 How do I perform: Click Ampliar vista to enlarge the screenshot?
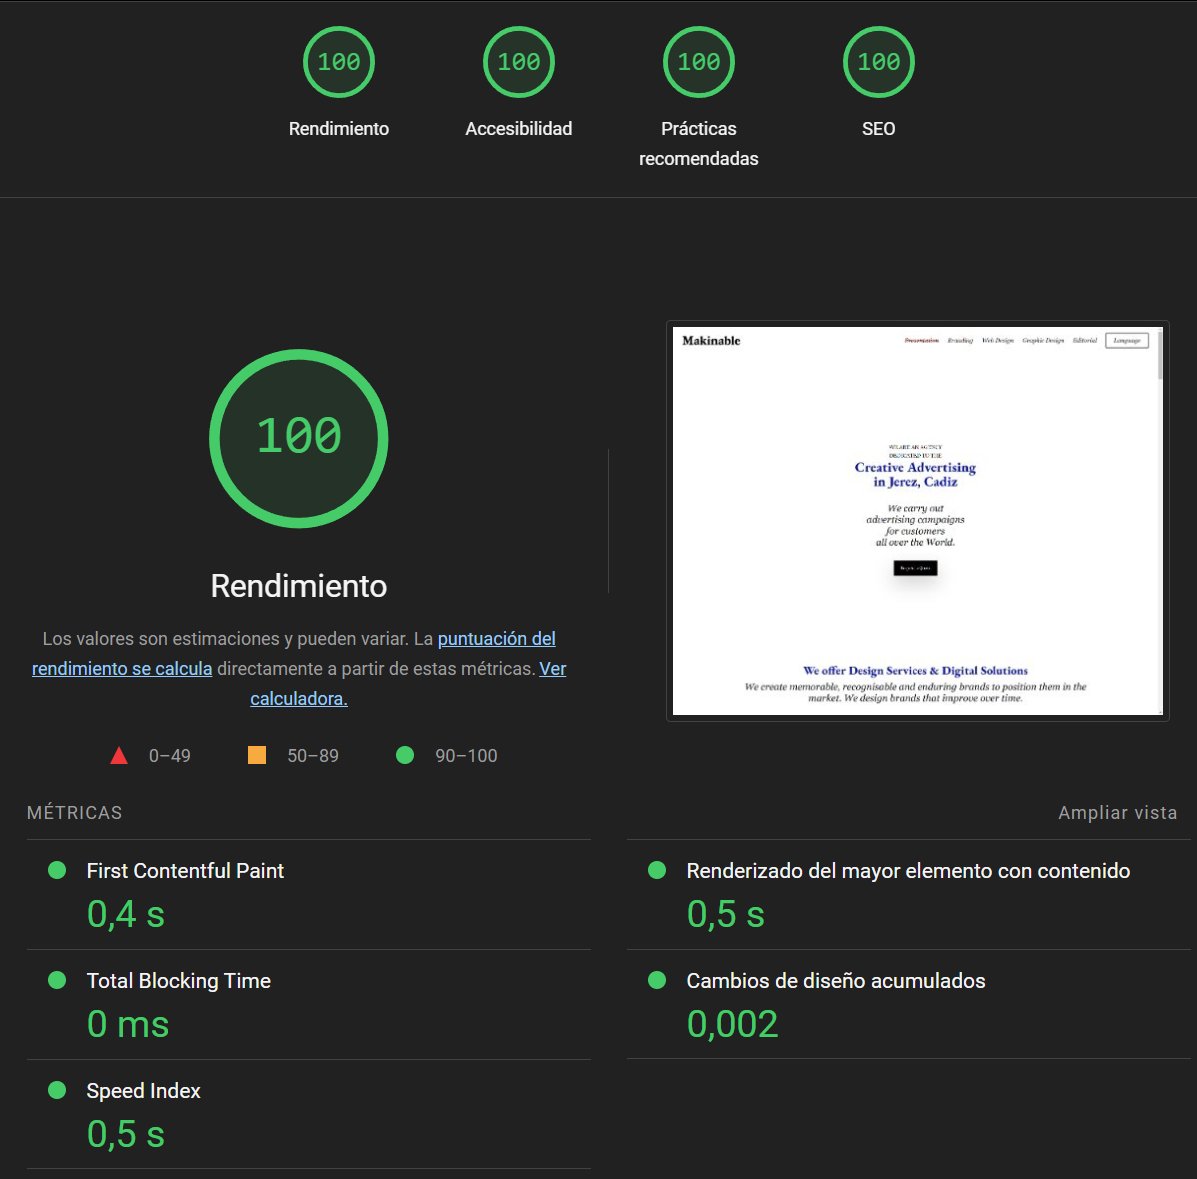click(x=1117, y=812)
